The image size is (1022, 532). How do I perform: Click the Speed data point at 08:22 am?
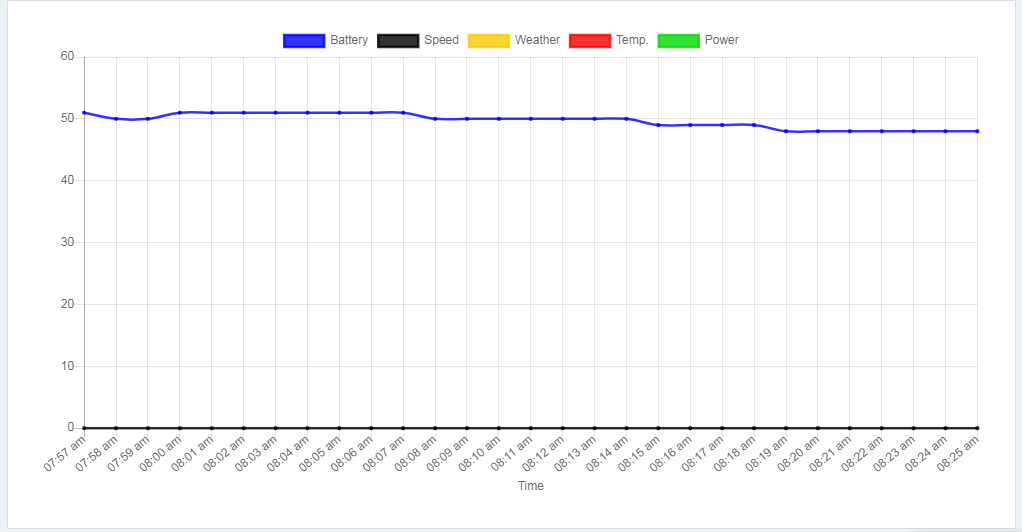coord(882,428)
